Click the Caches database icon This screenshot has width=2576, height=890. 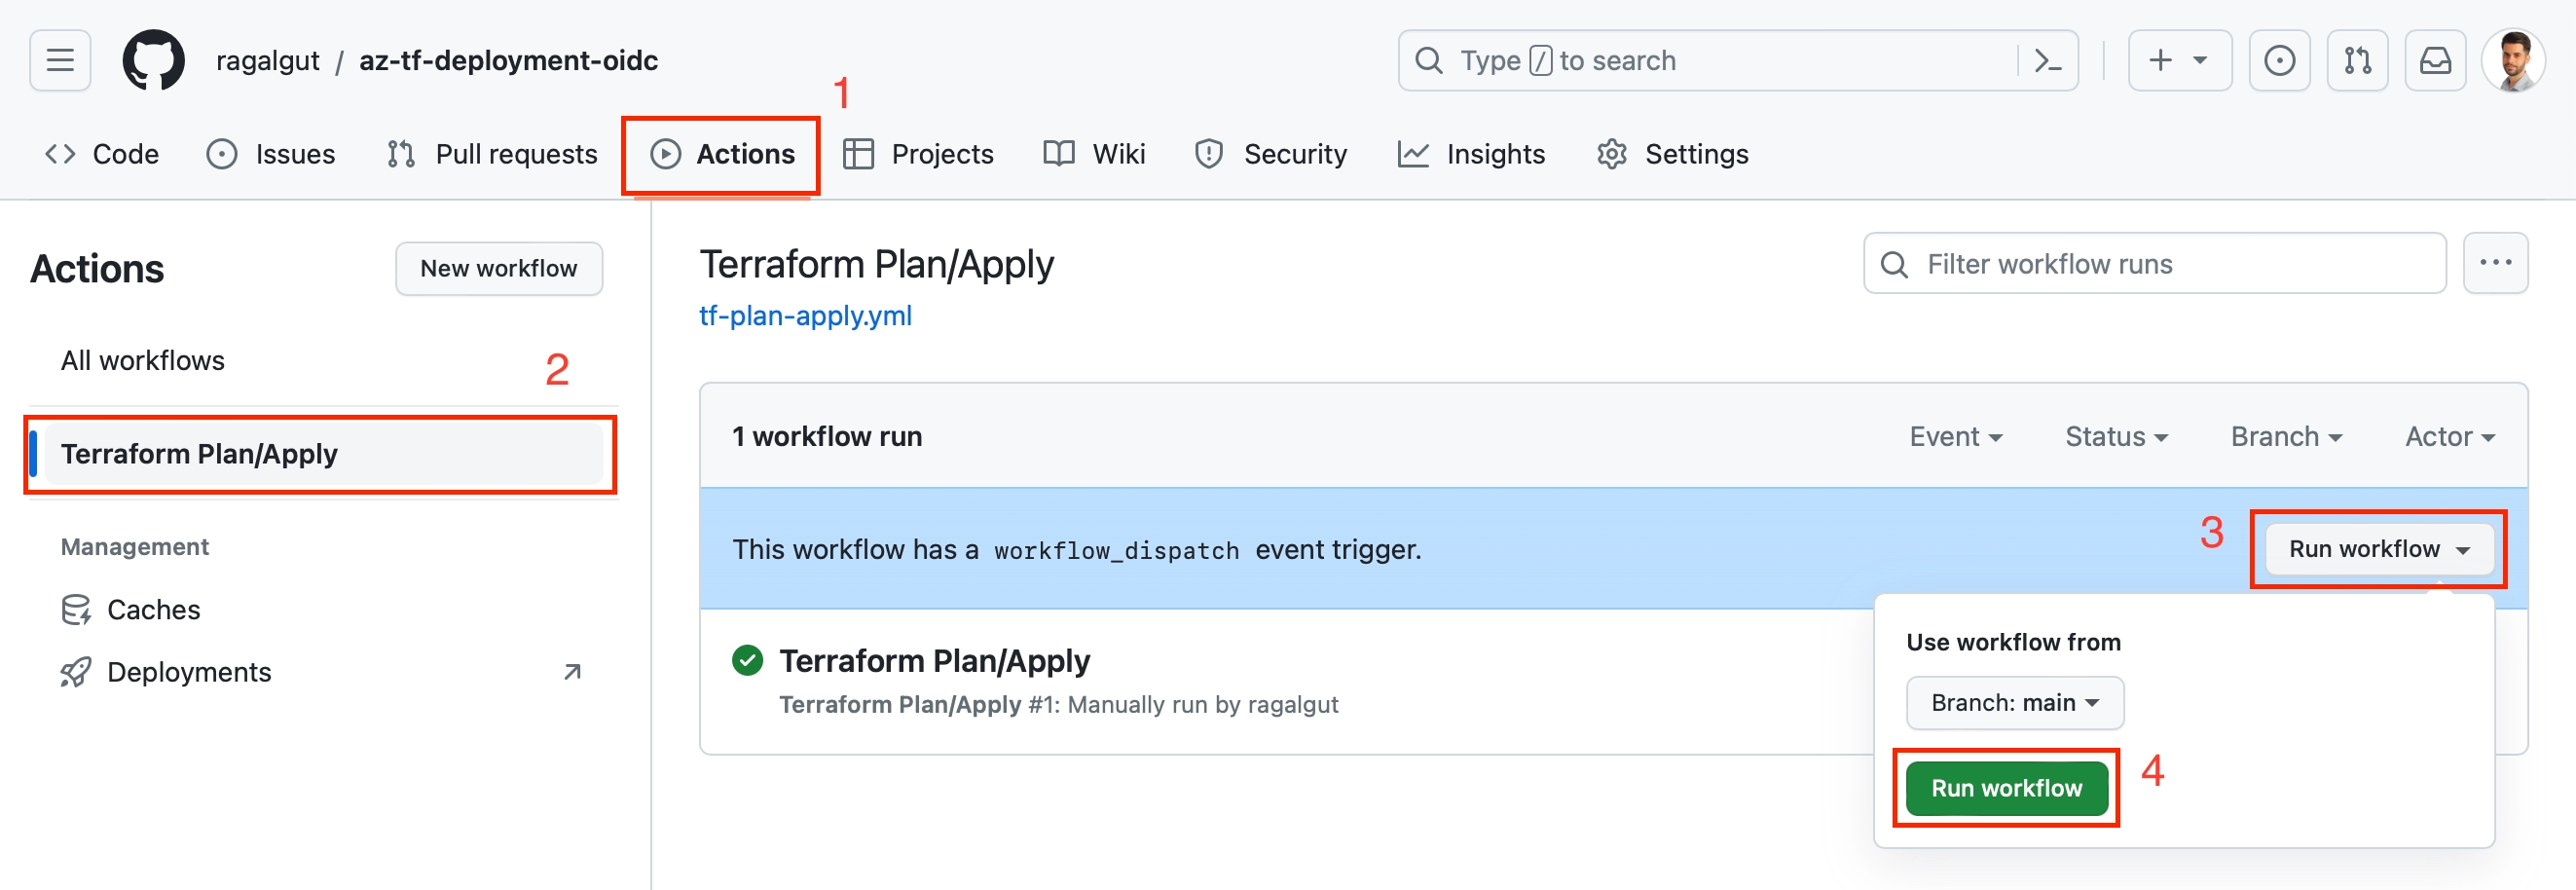76,610
